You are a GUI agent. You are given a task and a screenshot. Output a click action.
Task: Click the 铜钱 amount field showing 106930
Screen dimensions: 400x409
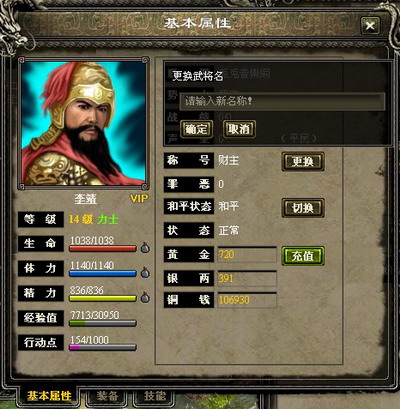247,300
